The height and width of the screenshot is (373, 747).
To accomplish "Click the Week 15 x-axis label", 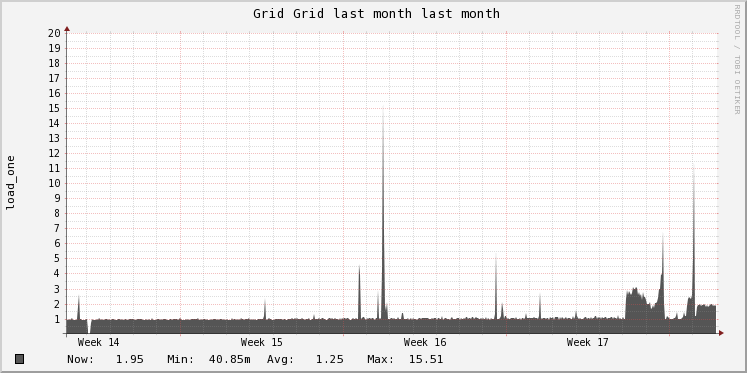I will click(262, 343).
